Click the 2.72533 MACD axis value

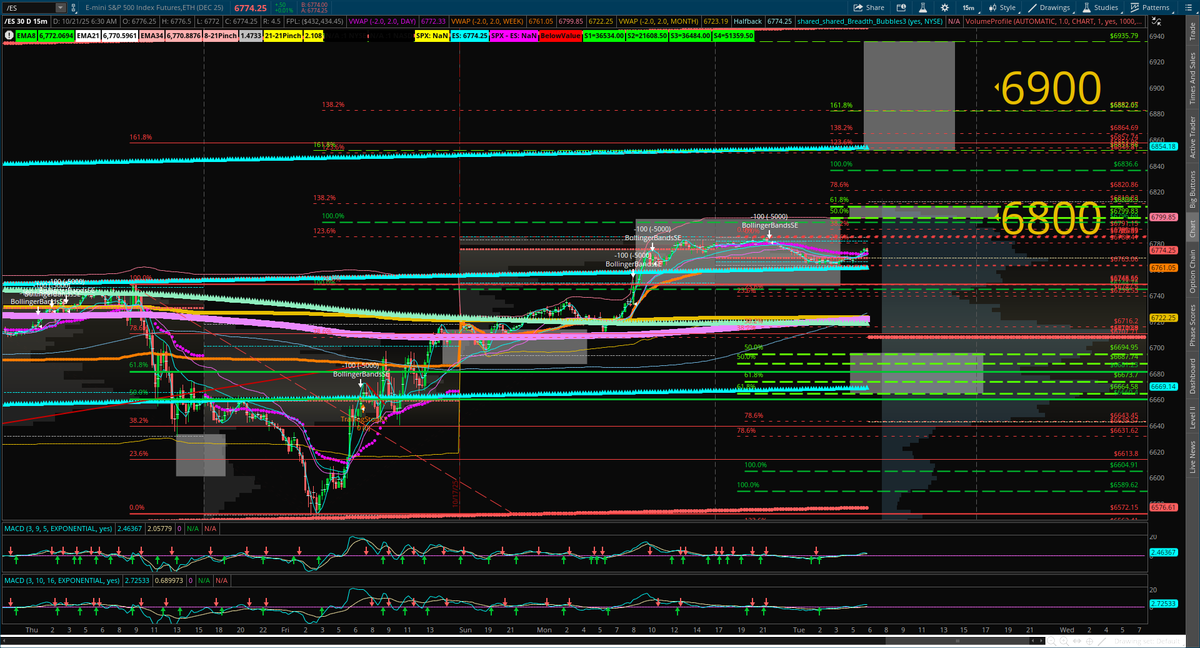tap(1162, 604)
